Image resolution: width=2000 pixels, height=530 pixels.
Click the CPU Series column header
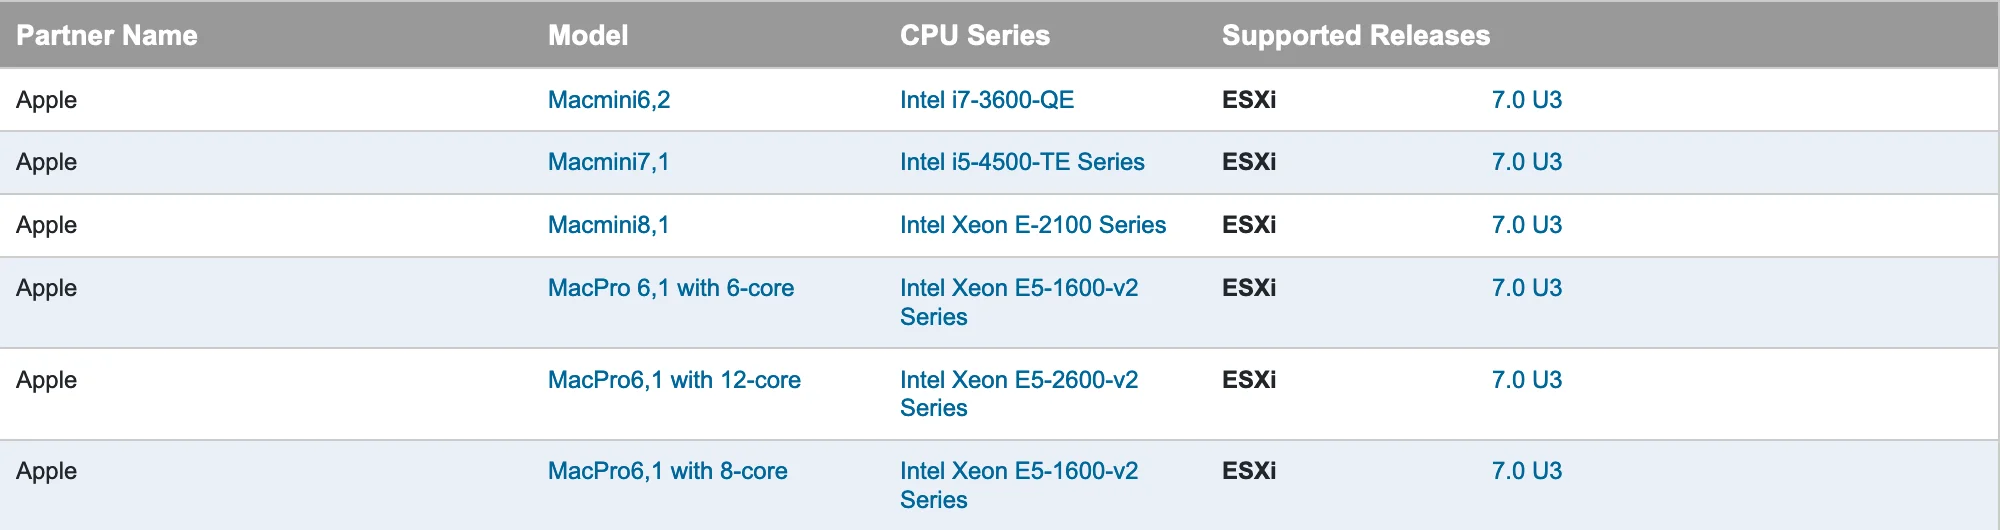974,36
